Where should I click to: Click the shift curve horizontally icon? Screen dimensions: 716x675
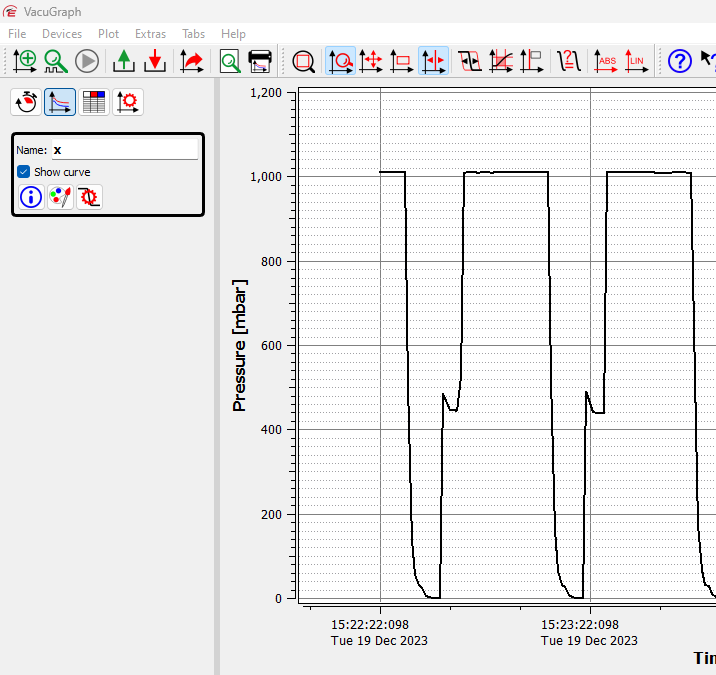(x=470, y=61)
